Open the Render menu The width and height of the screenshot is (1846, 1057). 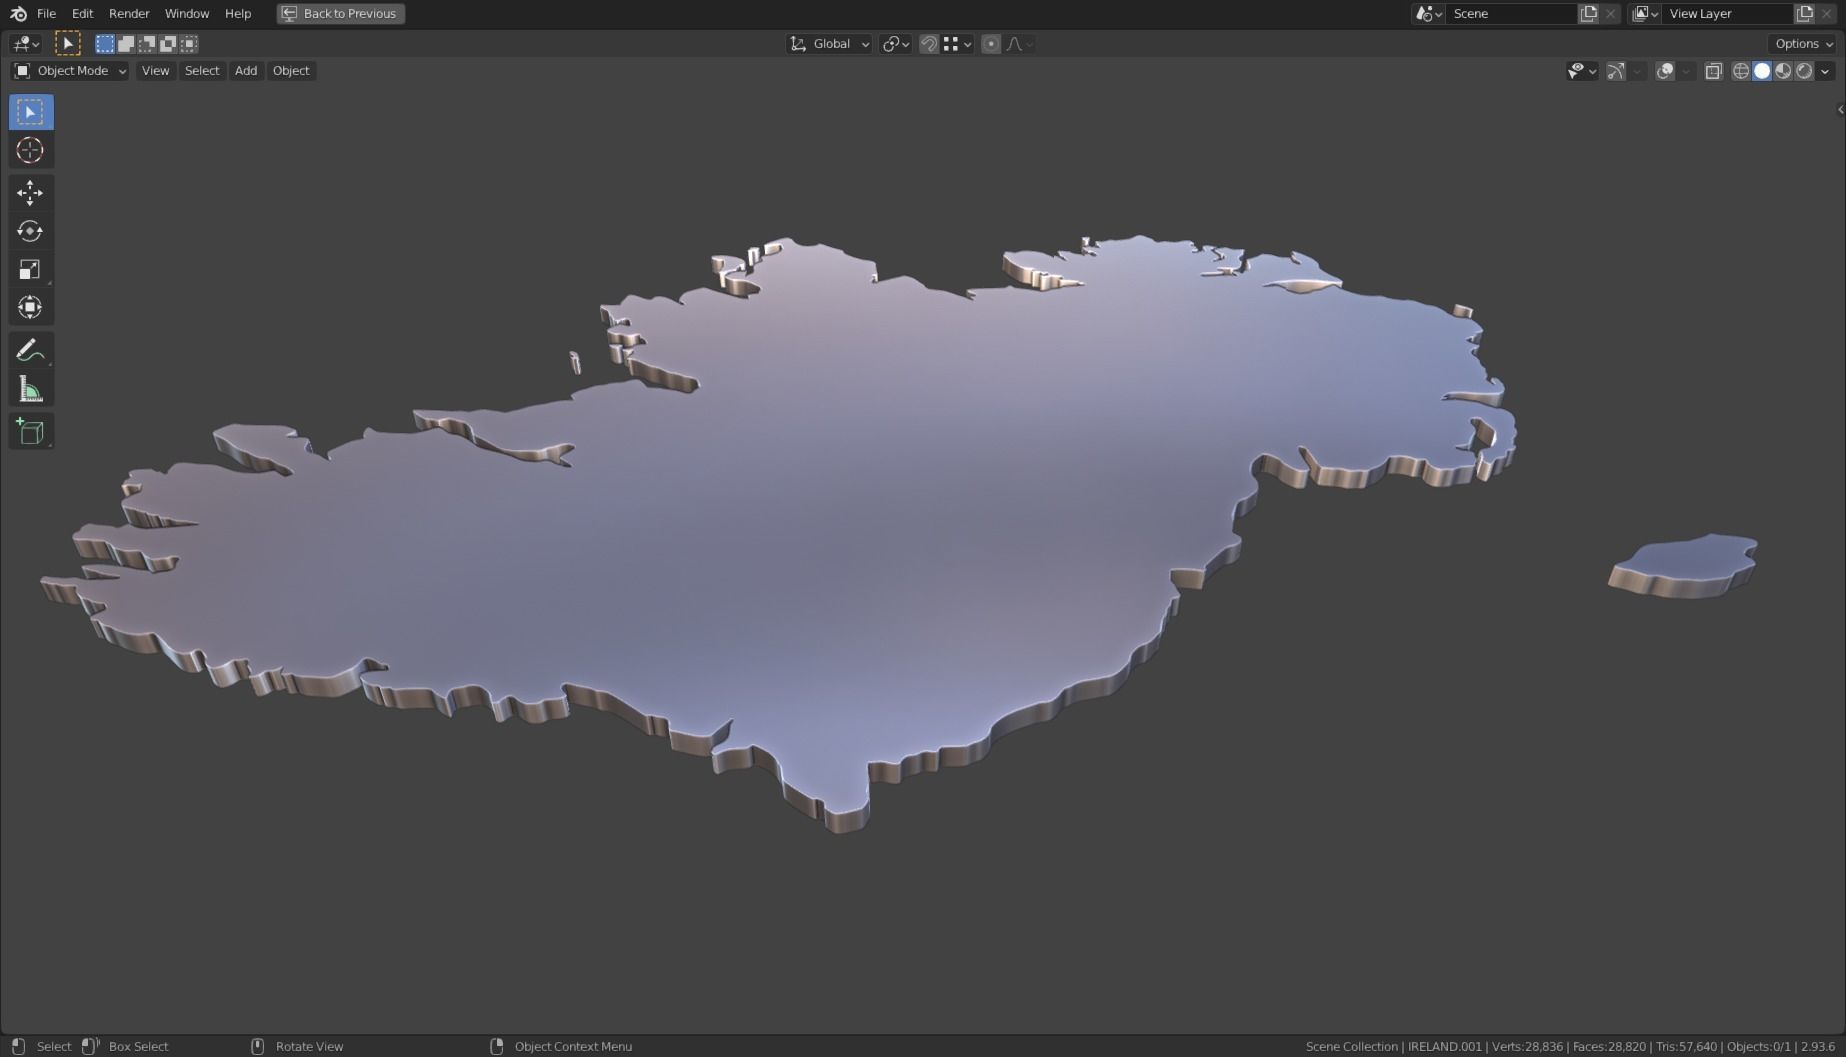(129, 13)
